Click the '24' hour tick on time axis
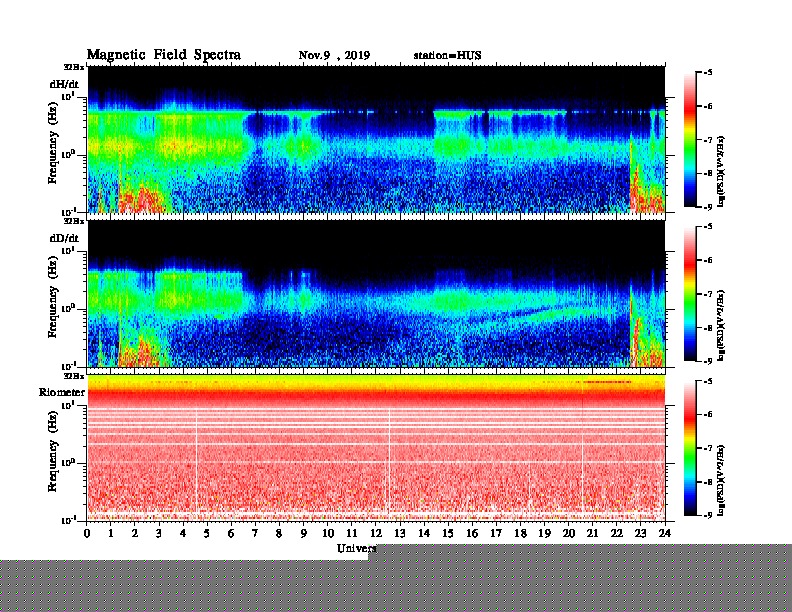Viewport: 792px width, 612px height. (x=665, y=533)
